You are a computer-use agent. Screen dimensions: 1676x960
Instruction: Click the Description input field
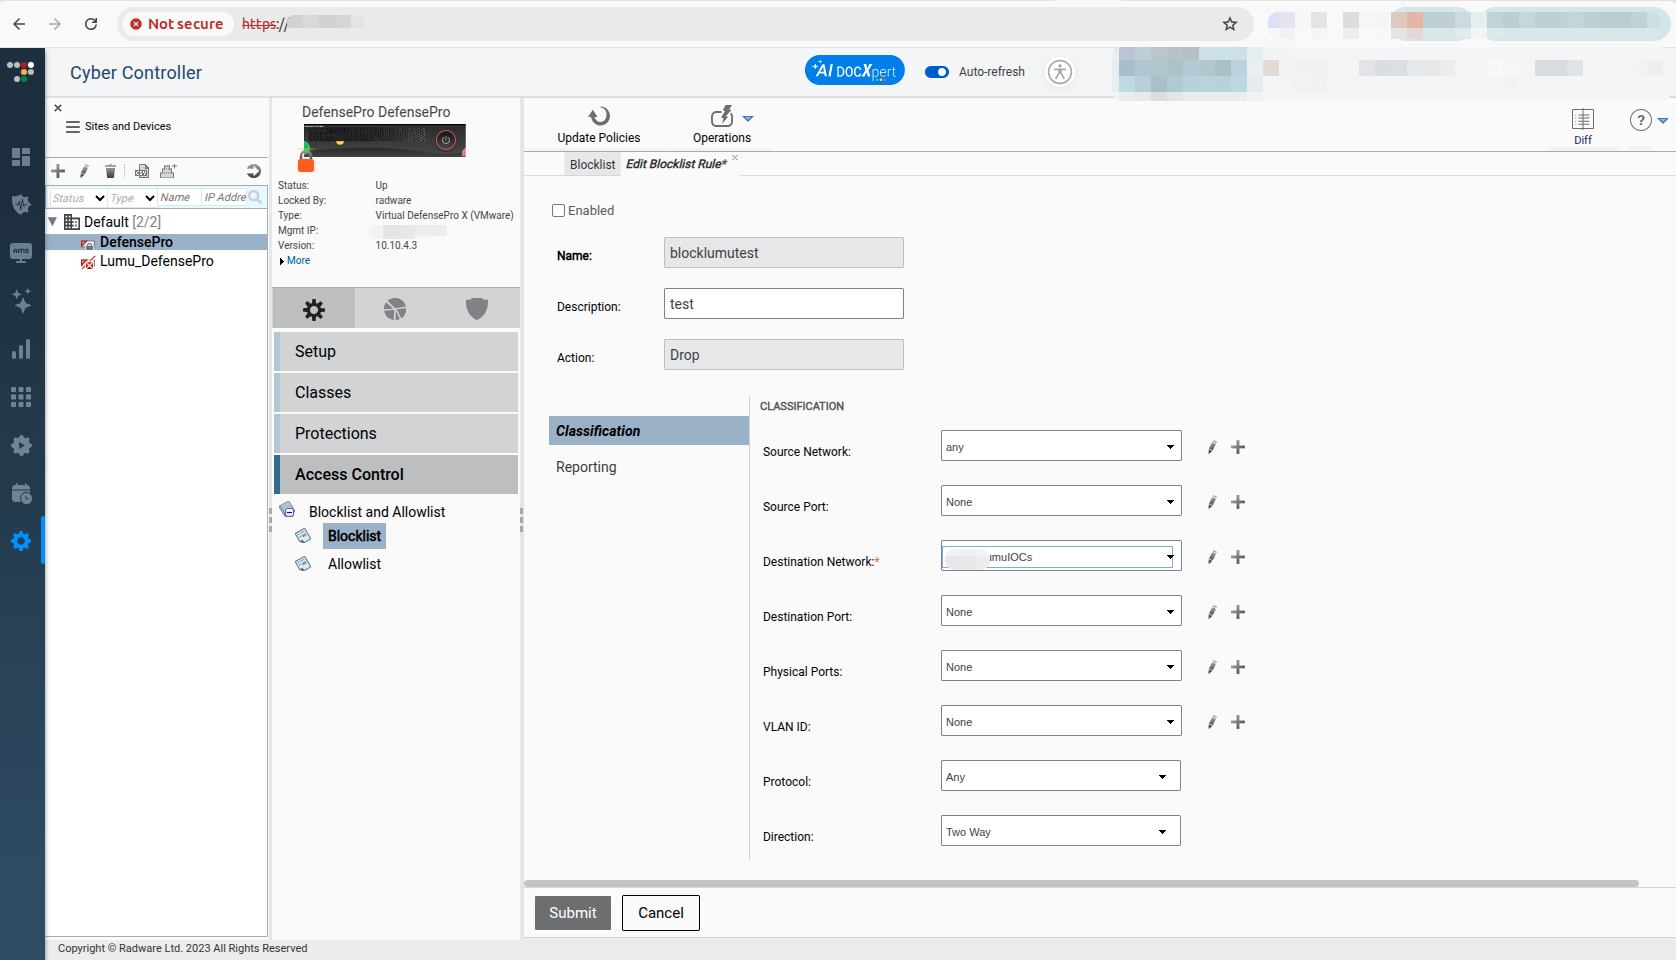783,304
